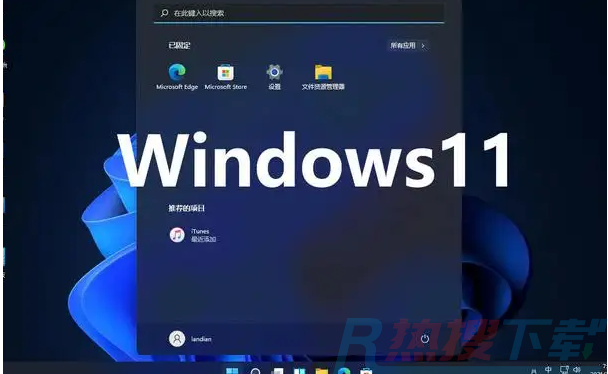Click the 已固定 pinned section heading
608x374 pixels.
(x=179, y=45)
